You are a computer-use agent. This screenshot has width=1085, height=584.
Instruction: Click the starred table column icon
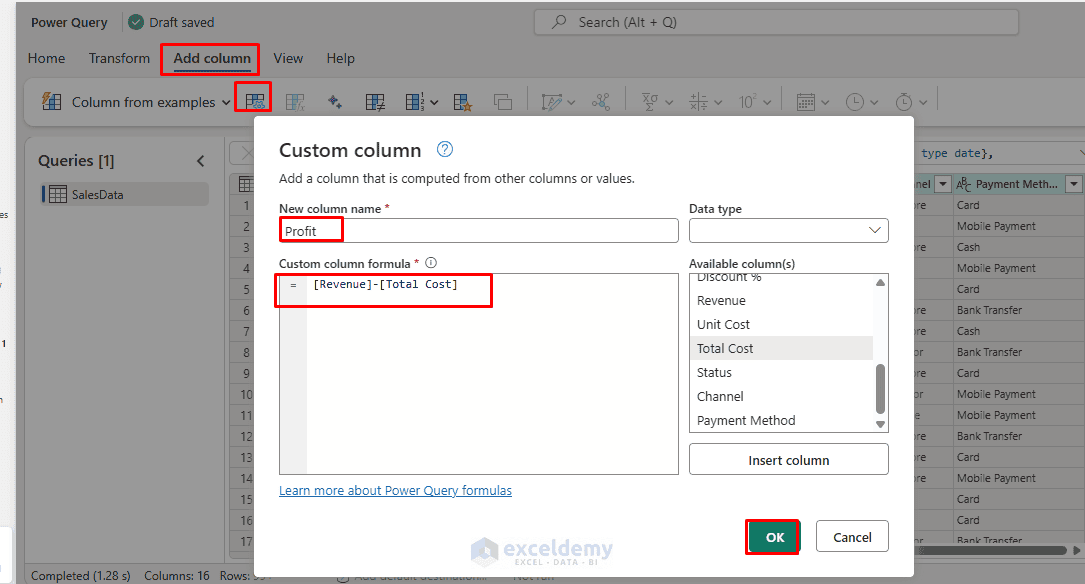point(462,102)
